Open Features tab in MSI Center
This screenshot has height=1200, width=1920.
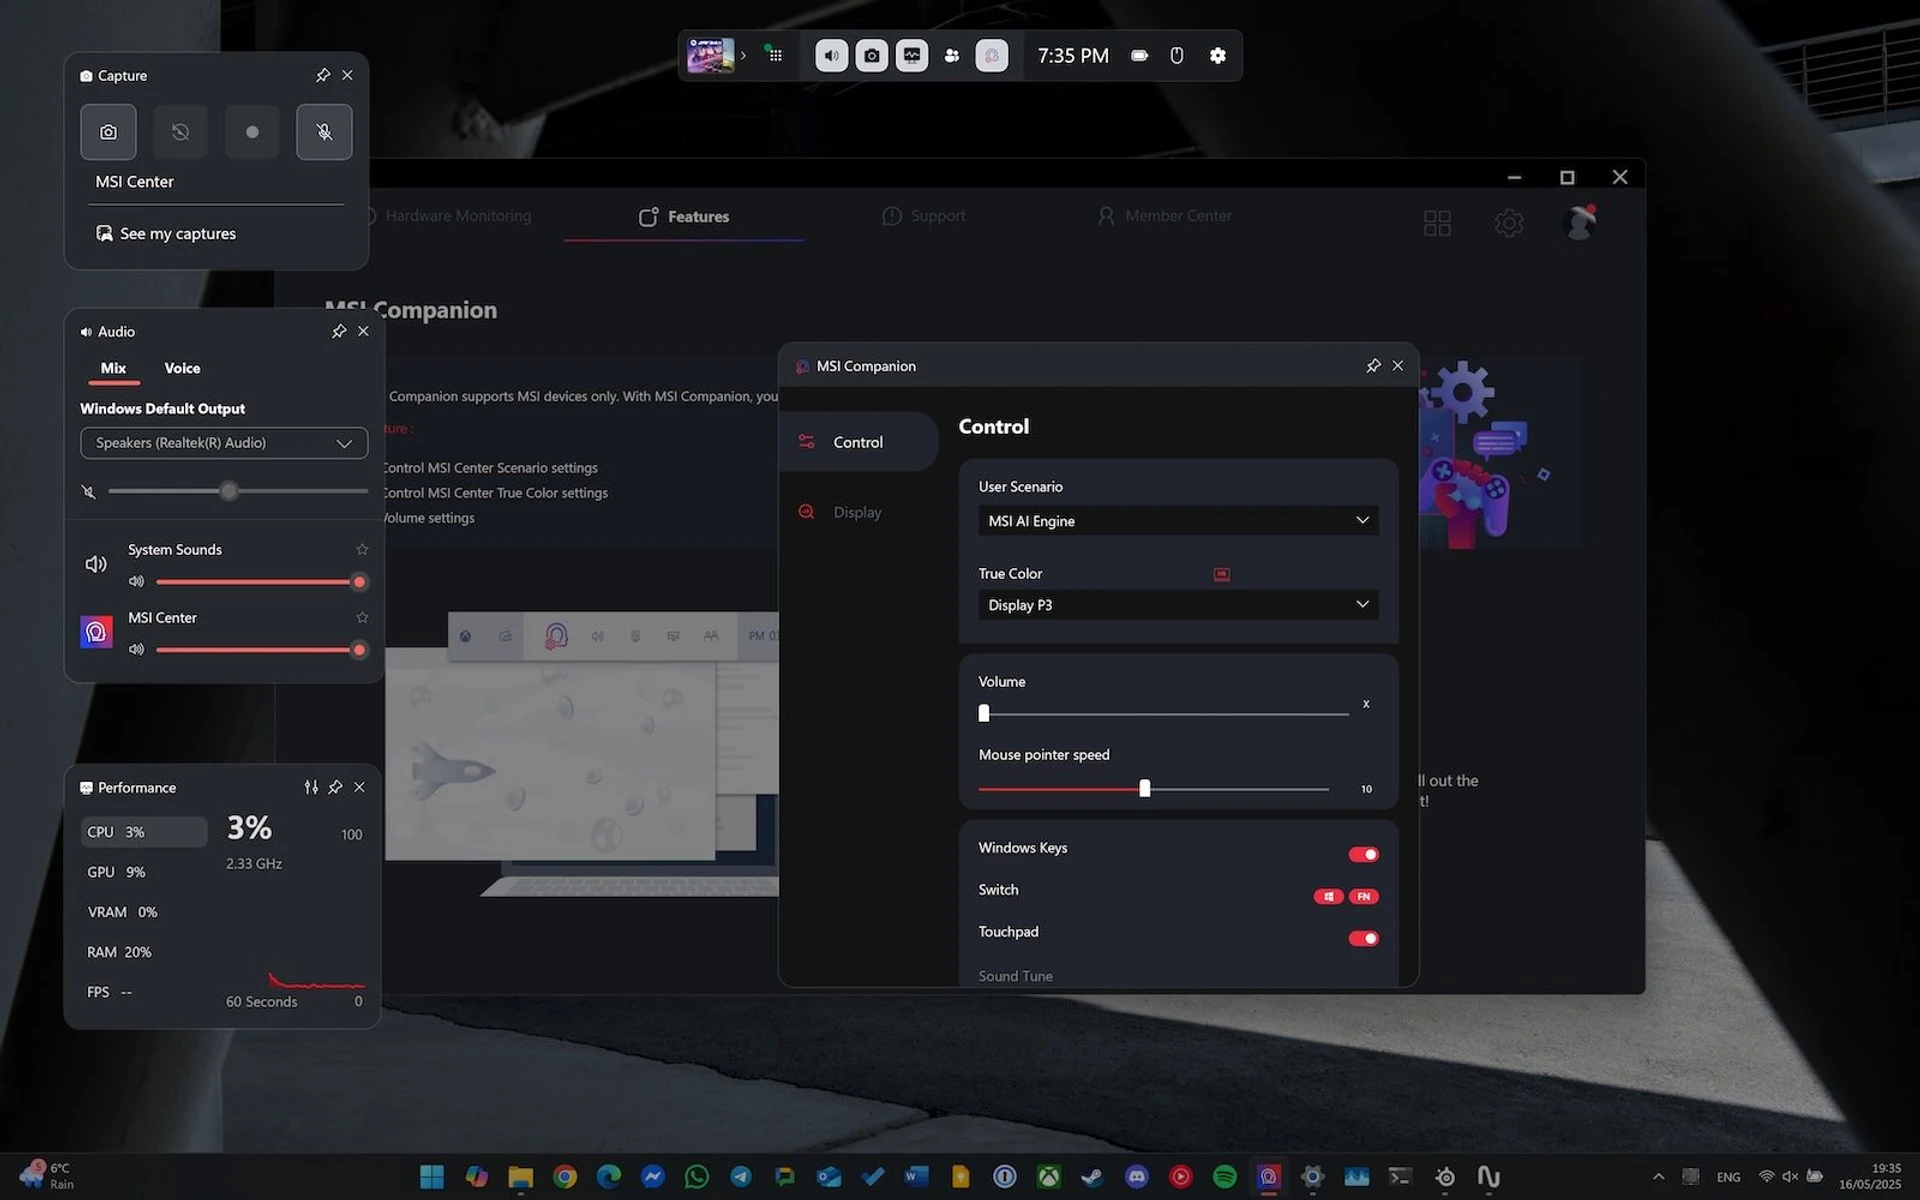[x=684, y=216]
